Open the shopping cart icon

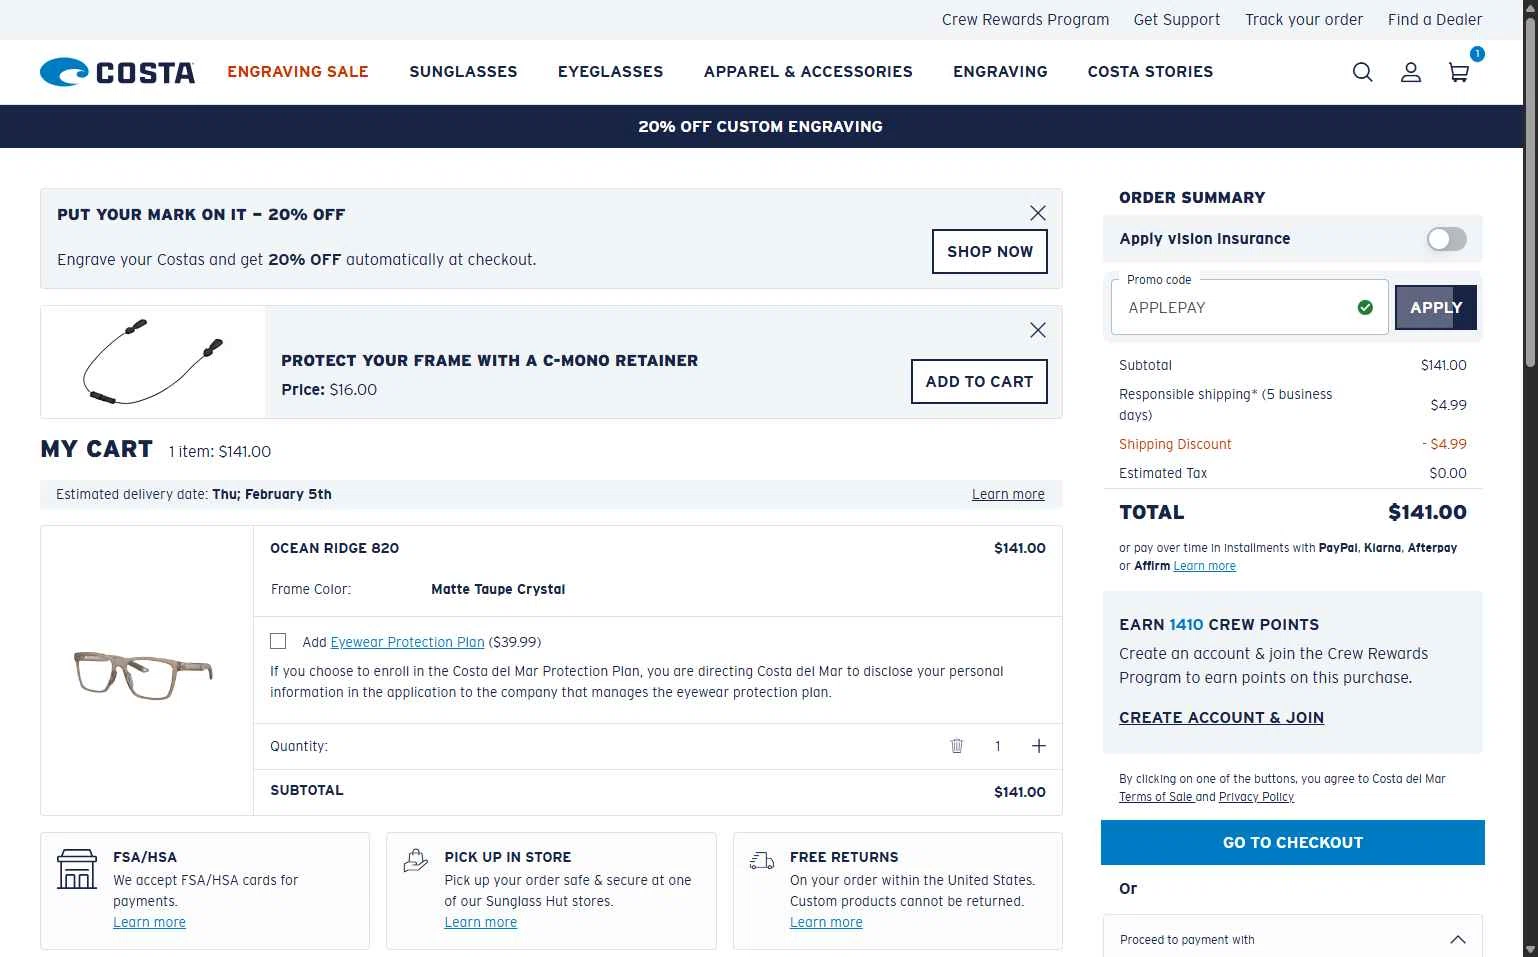click(1459, 72)
